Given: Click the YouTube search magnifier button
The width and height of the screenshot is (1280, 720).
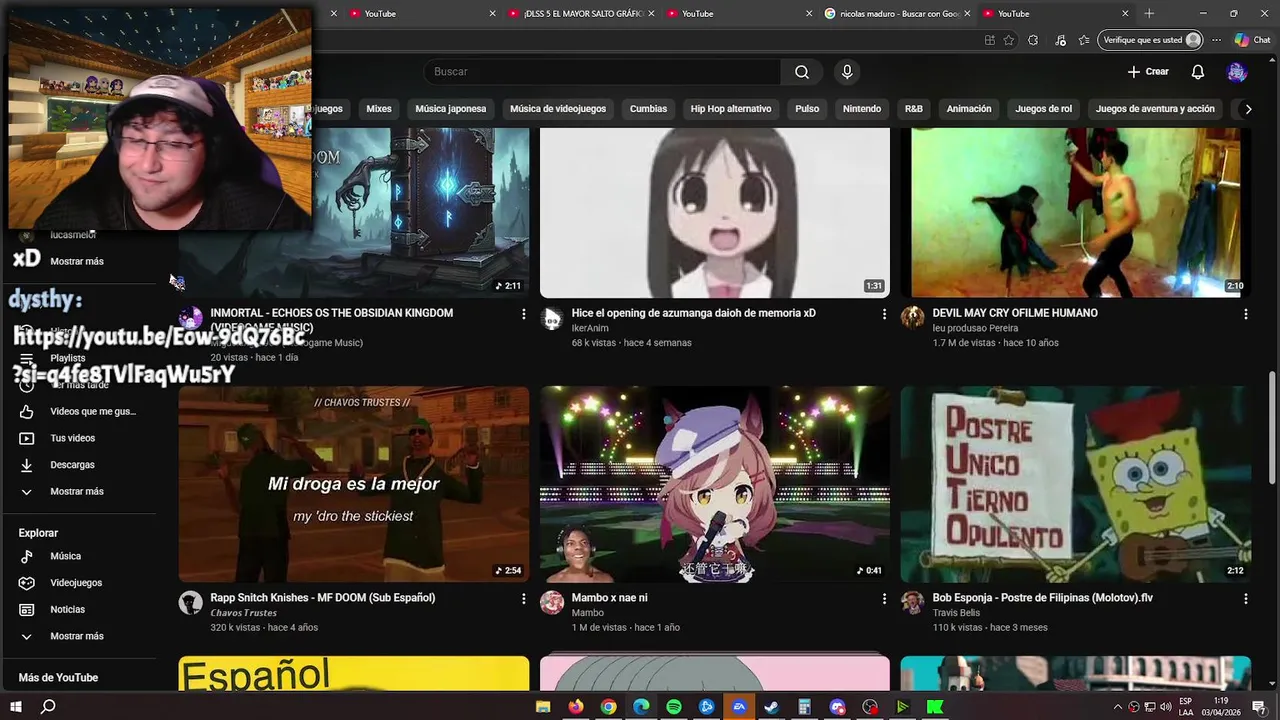Looking at the screenshot, I should coord(802,72).
